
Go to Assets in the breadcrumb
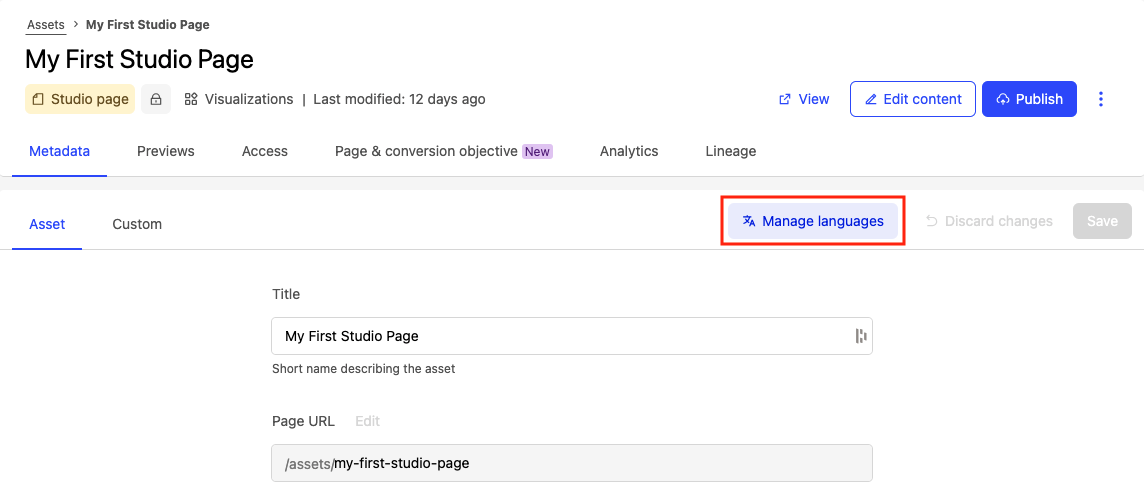pyautogui.click(x=46, y=24)
